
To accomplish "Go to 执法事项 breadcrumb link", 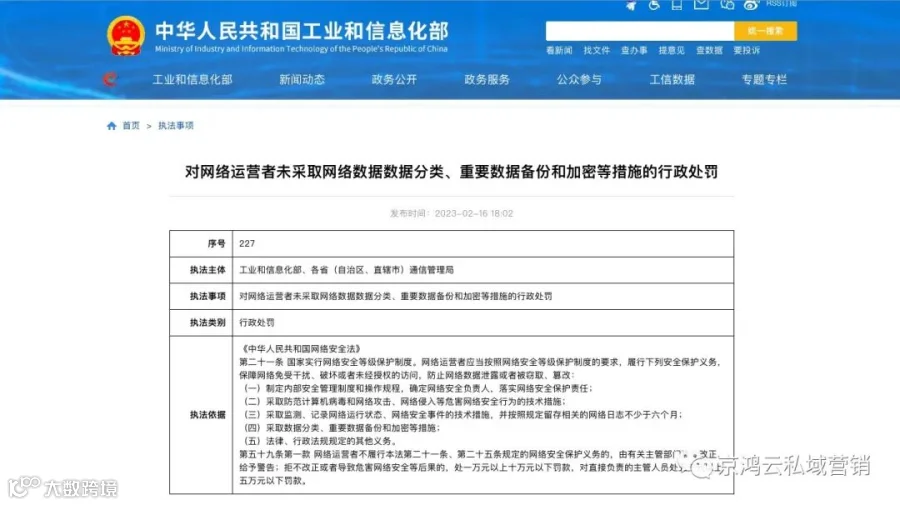I will pos(176,126).
